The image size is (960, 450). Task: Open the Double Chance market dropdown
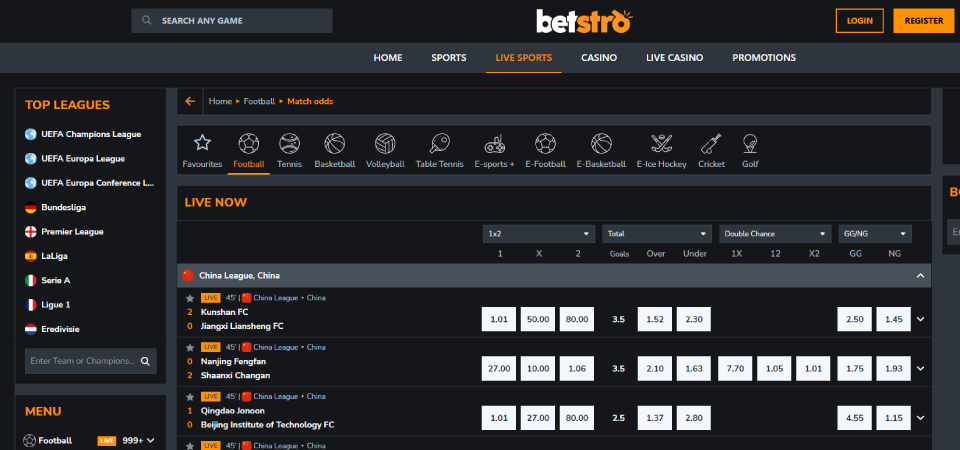[x=775, y=234]
